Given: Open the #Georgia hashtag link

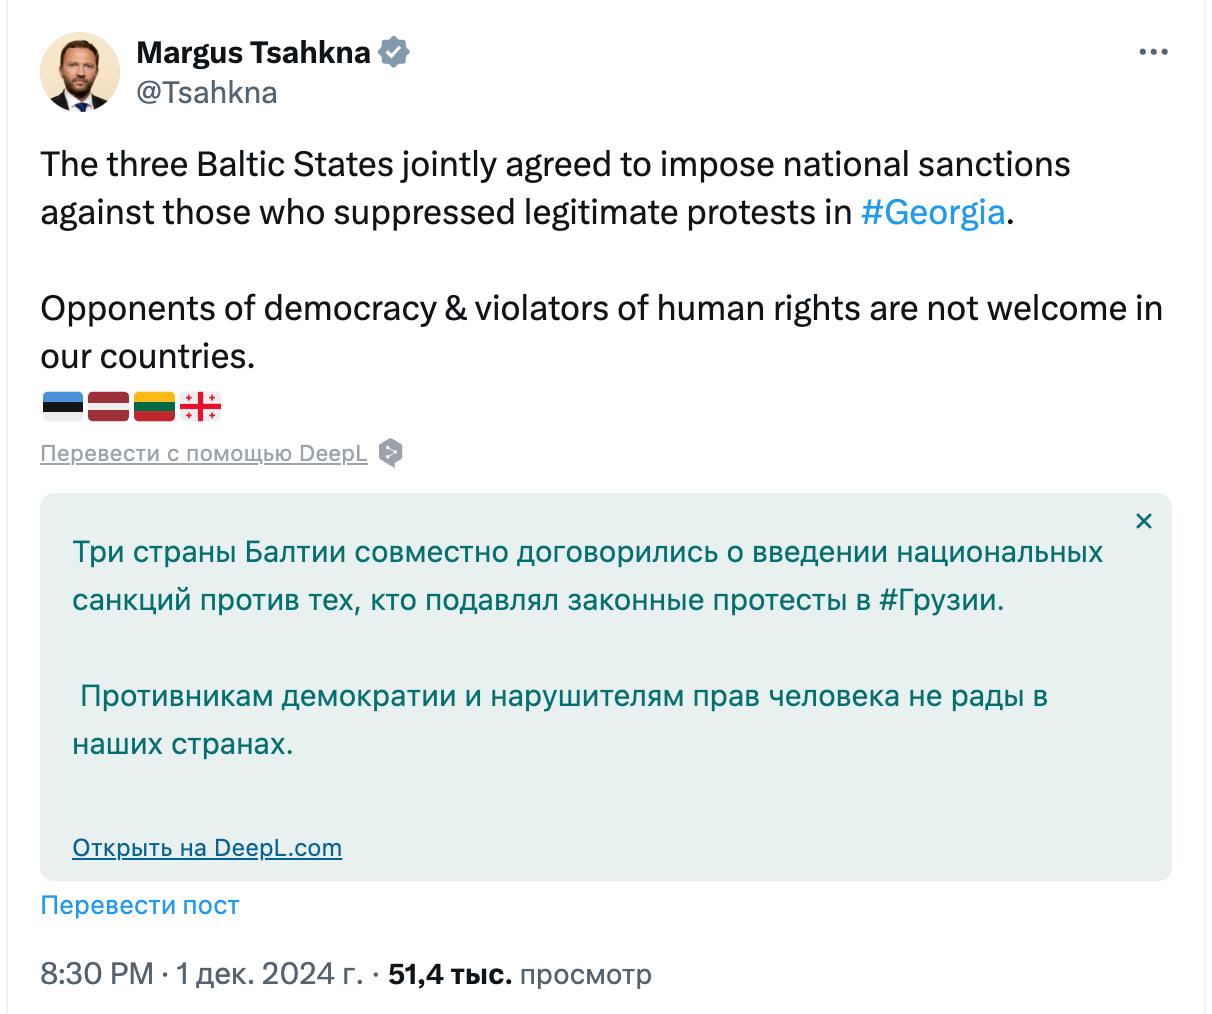Looking at the screenshot, I should [x=932, y=213].
